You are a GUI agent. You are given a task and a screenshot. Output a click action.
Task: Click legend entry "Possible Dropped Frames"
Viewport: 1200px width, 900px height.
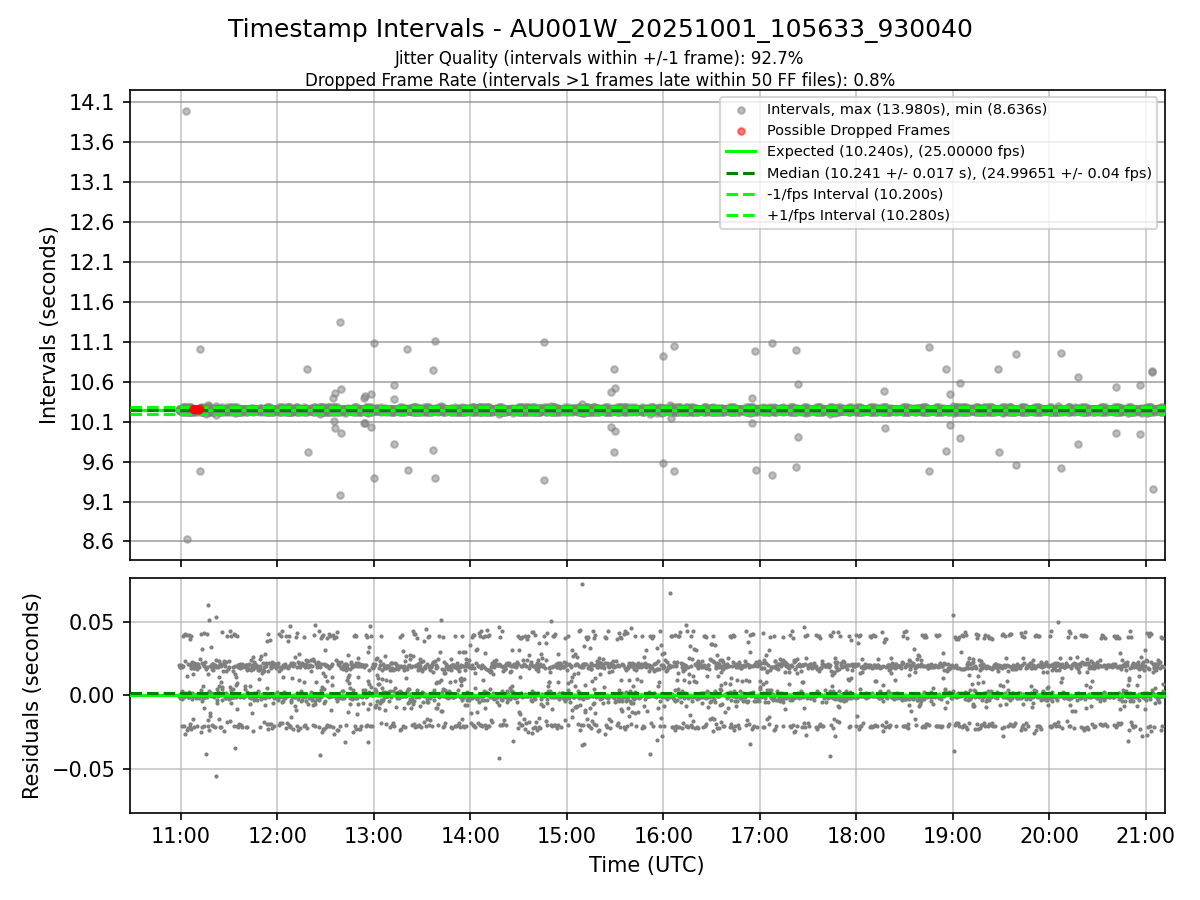click(x=858, y=130)
